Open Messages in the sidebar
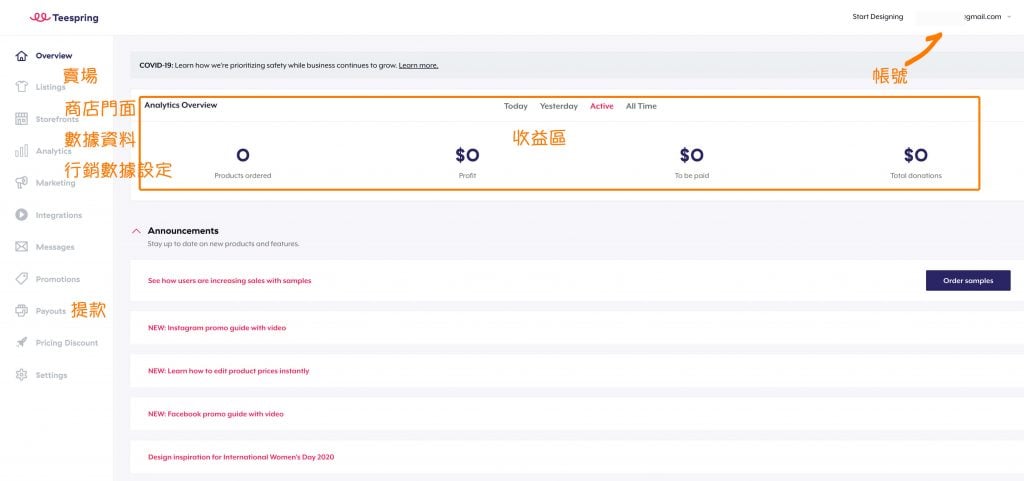 point(55,247)
